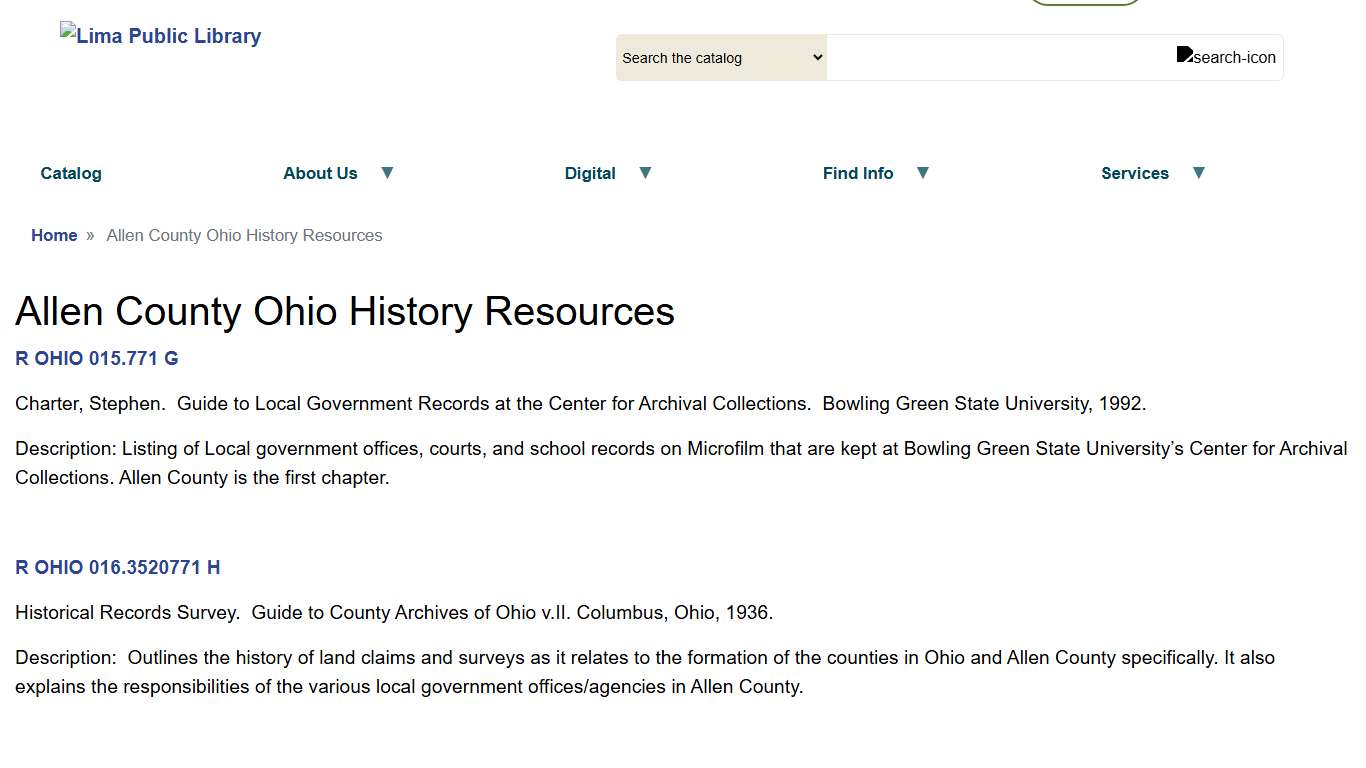
Task: Click the Lima Public Library logo
Action: [160, 35]
